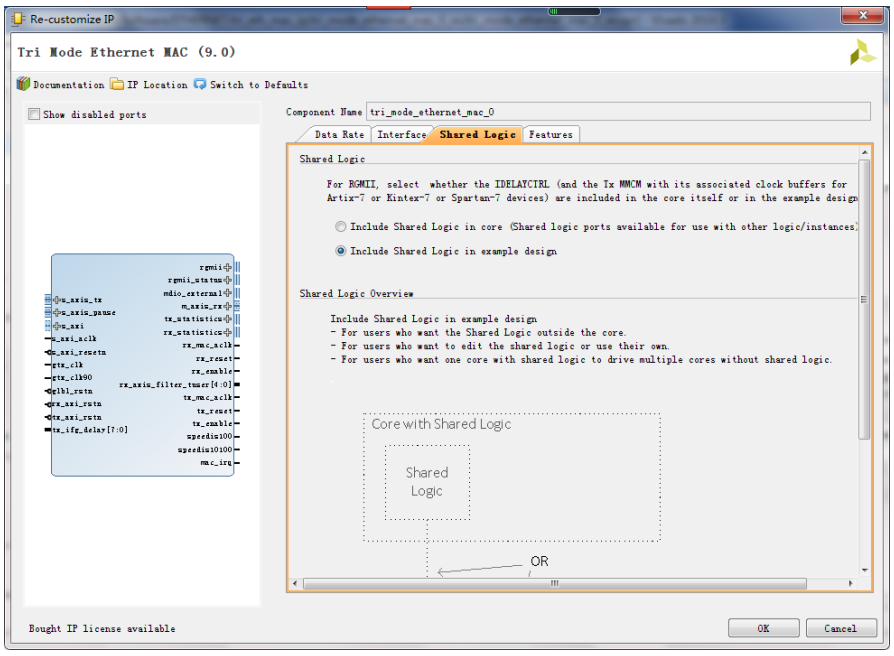
Task: Expand the mdio_external port plus icon
Action: click(x=227, y=293)
